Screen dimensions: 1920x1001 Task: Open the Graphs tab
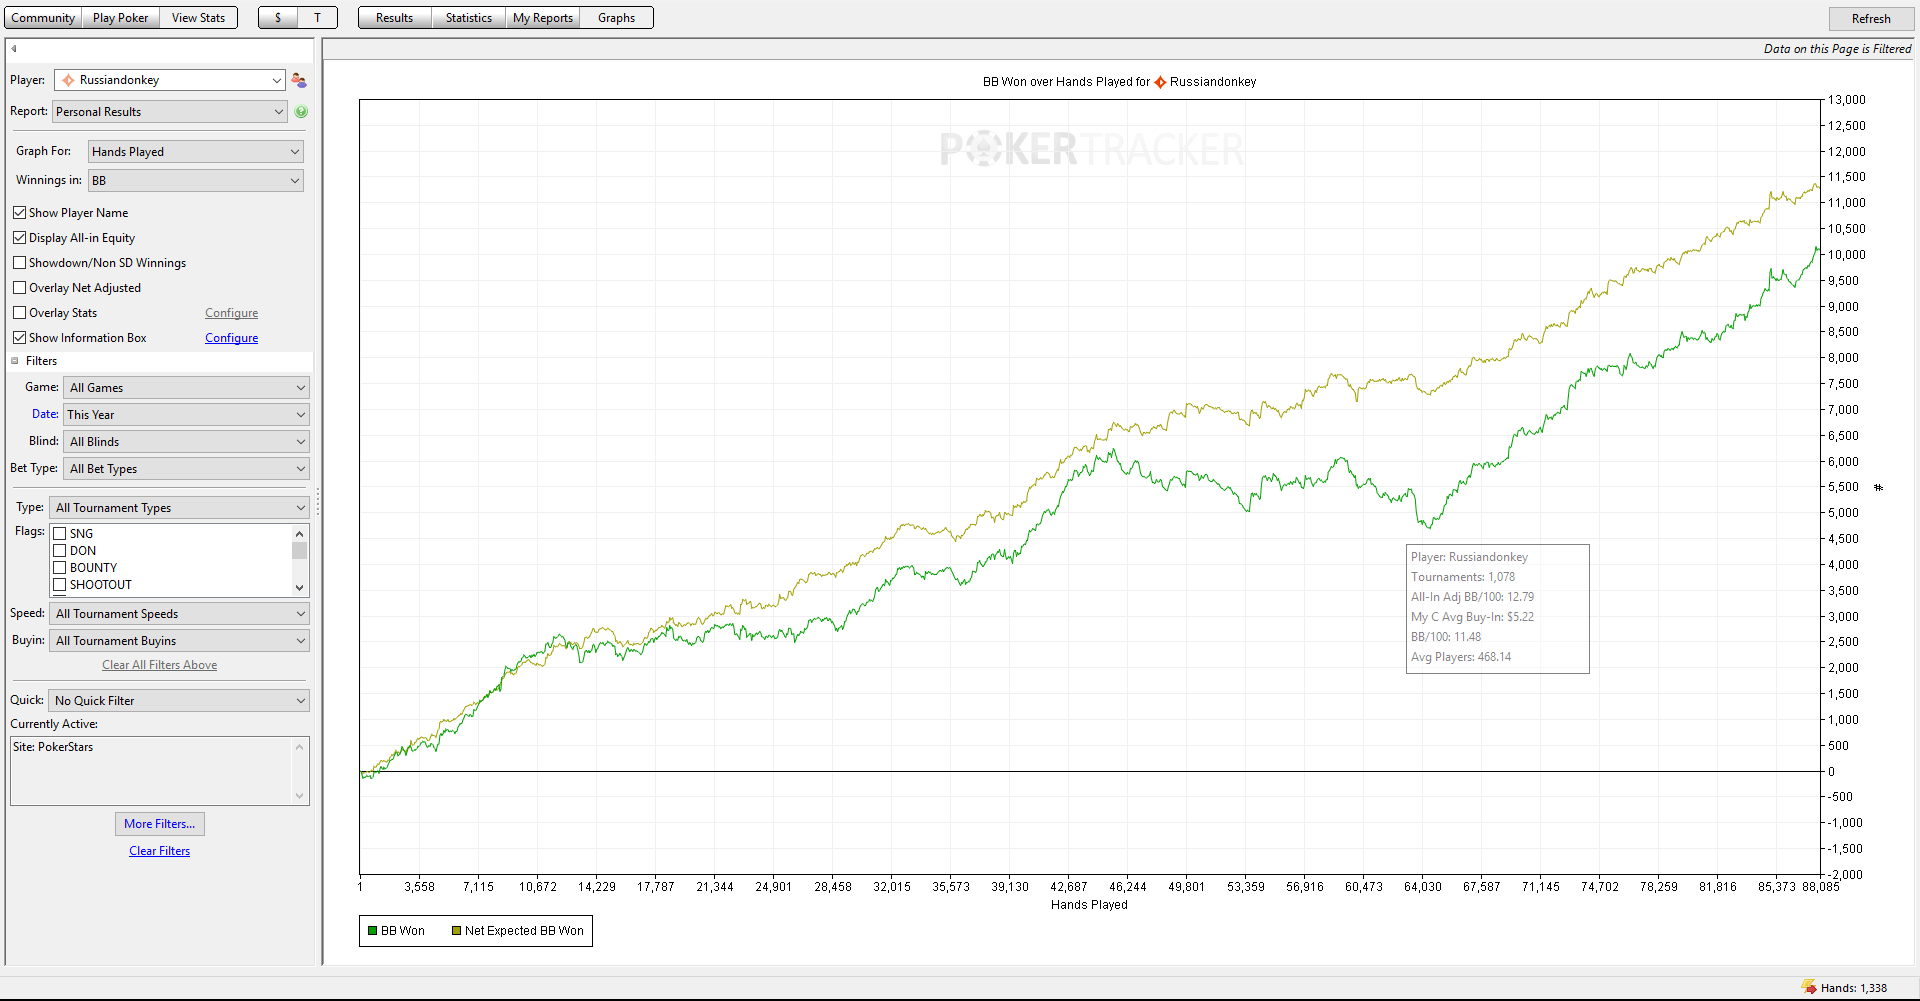coord(617,18)
